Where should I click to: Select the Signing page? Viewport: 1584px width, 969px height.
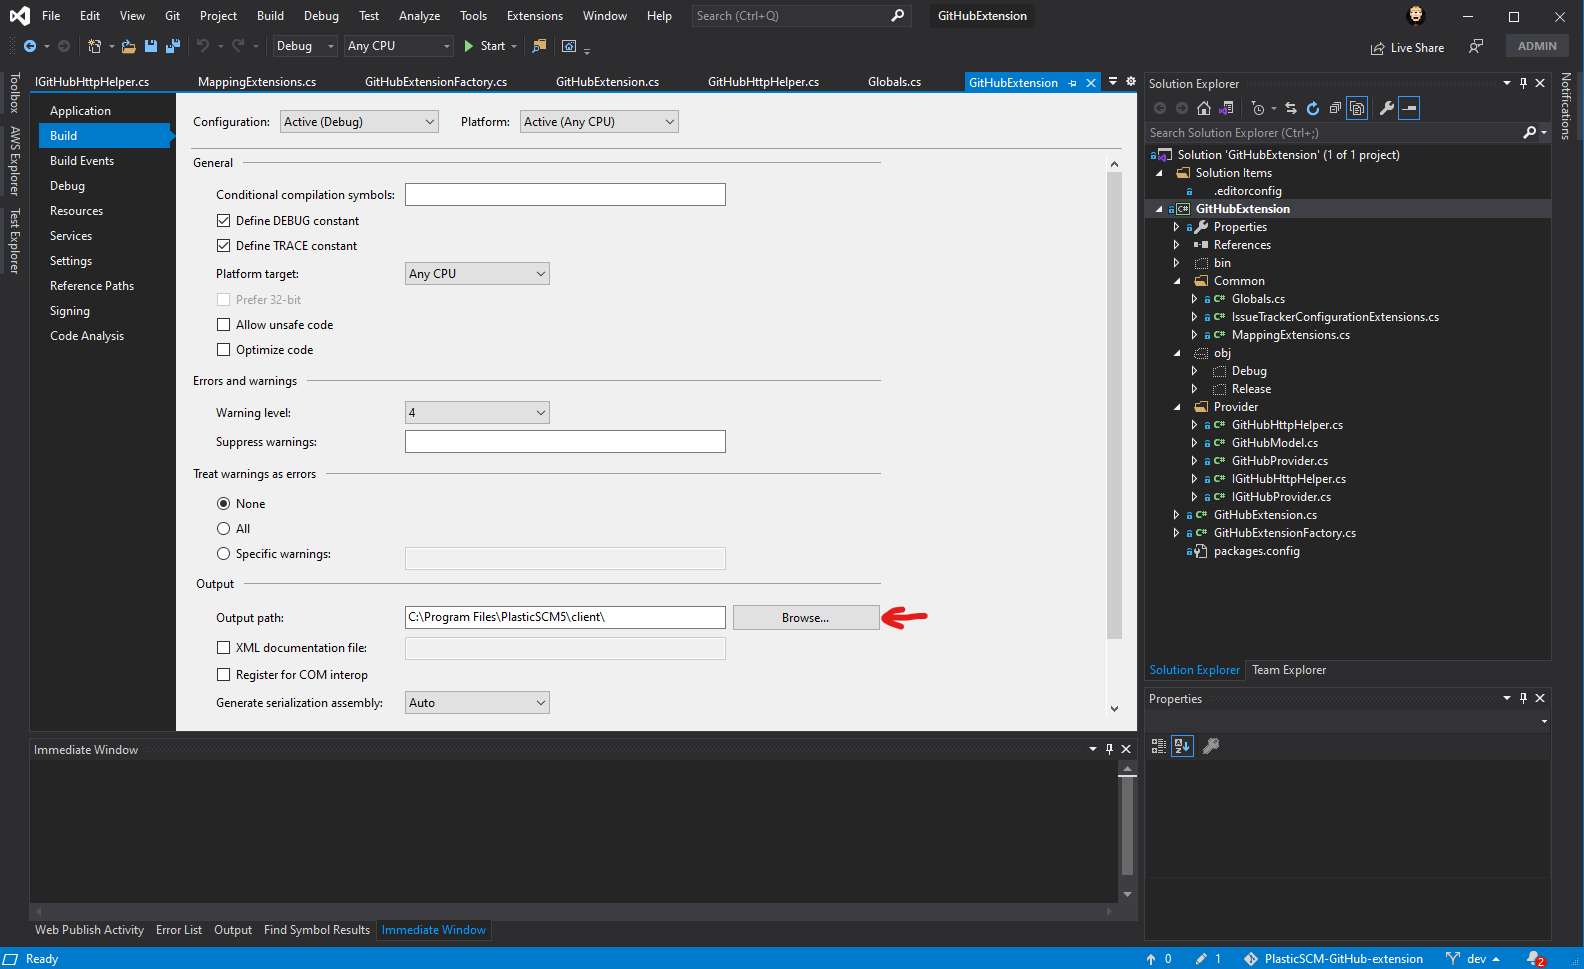70,311
